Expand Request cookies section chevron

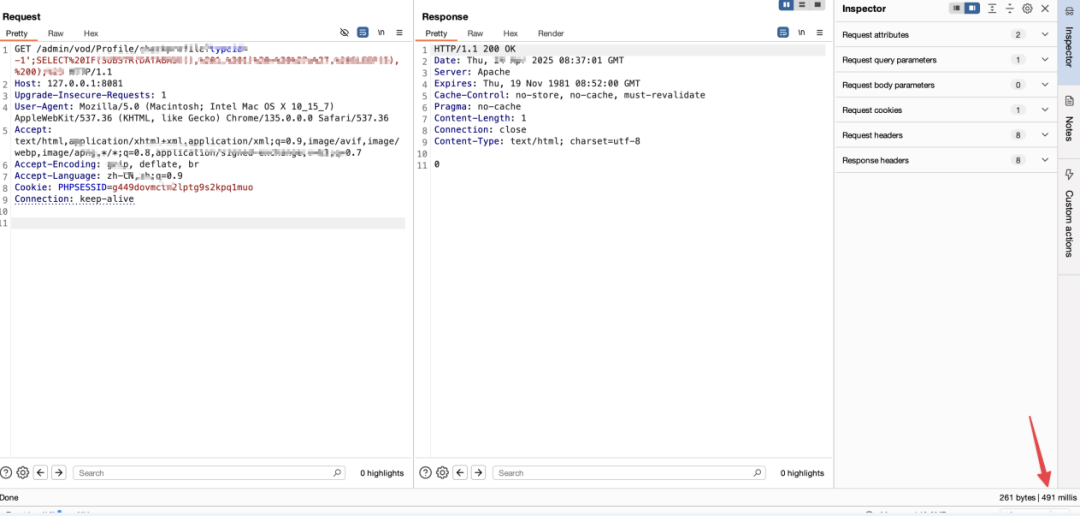coord(1045,110)
